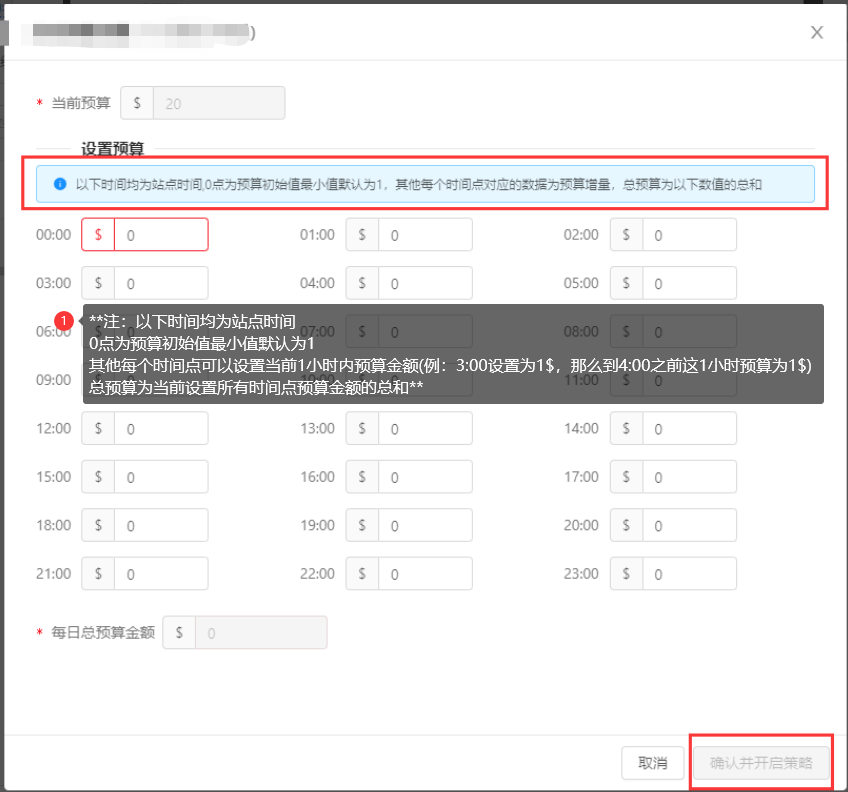Image resolution: width=848 pixels, height=792 pixels.
Task: Click the blue notice text about 站点时间
Action: tap(419, 184)
